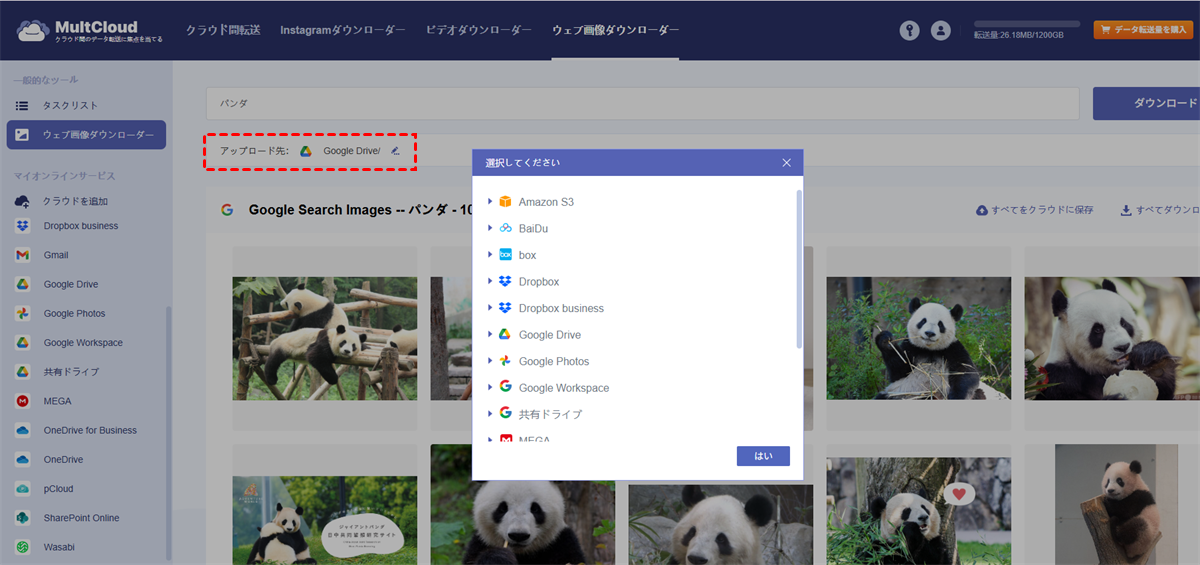Image resolution: width=1200 pixels, height=565 pixels.
Task: Click the パンダ search input field
Action: tap(642, 103)
